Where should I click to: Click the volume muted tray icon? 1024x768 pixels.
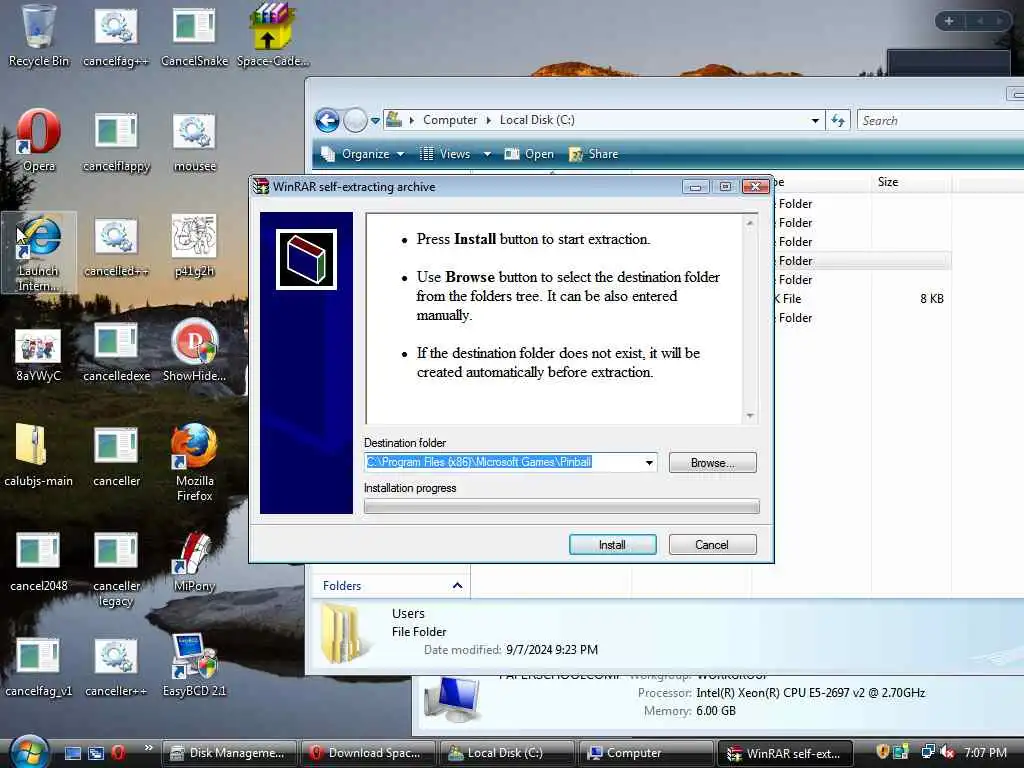(947, 753)
